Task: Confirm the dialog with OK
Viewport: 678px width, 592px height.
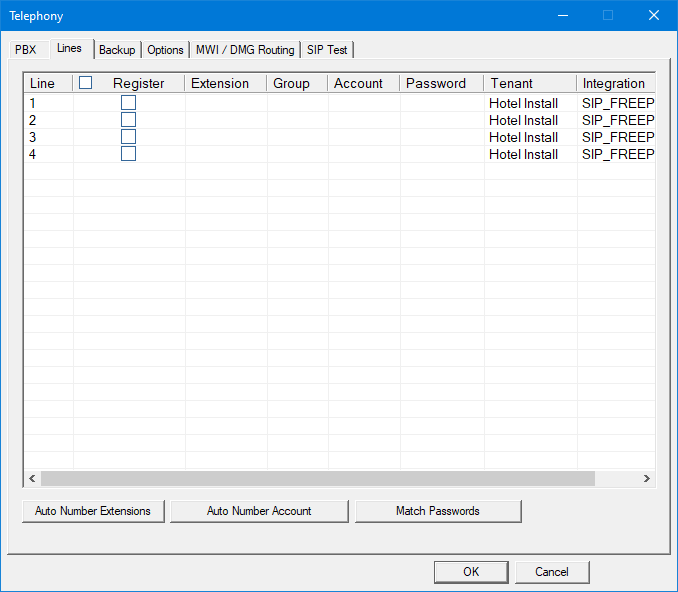Action: pos(471,572)
